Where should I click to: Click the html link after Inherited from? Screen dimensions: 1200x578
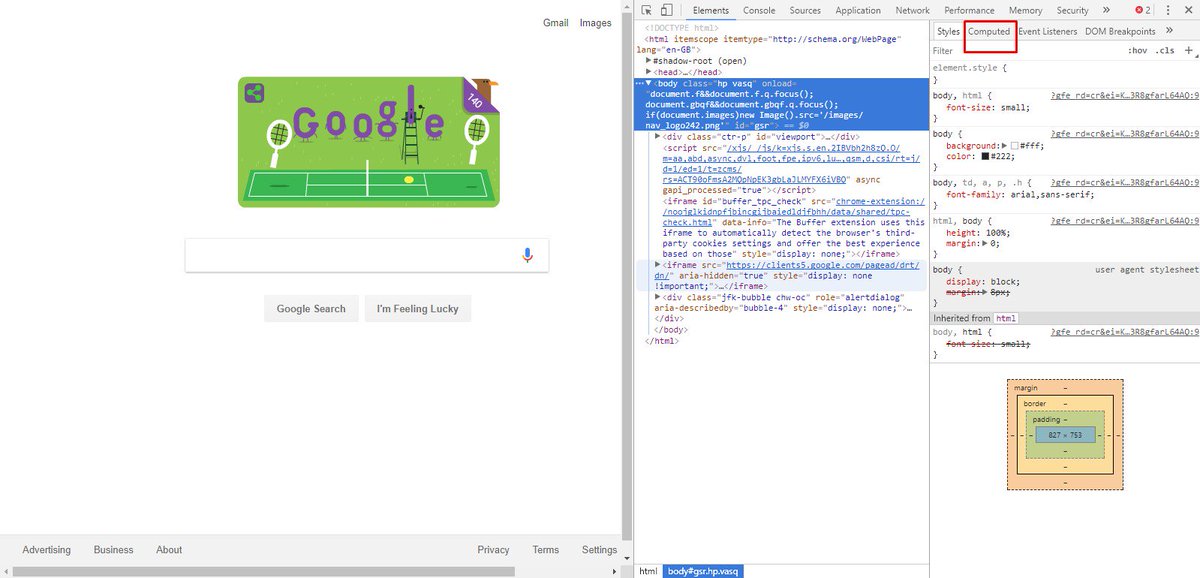coord(1006,318)
